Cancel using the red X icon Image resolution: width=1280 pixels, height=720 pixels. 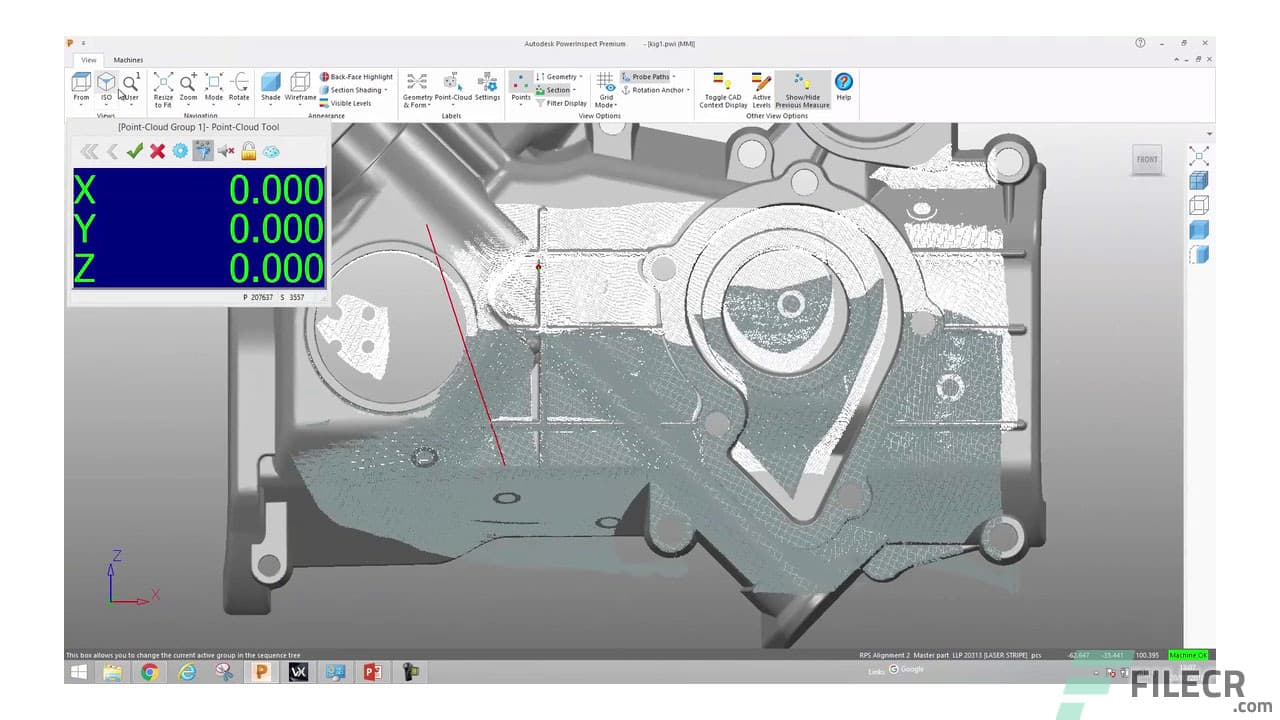click(x=157, y=151)
